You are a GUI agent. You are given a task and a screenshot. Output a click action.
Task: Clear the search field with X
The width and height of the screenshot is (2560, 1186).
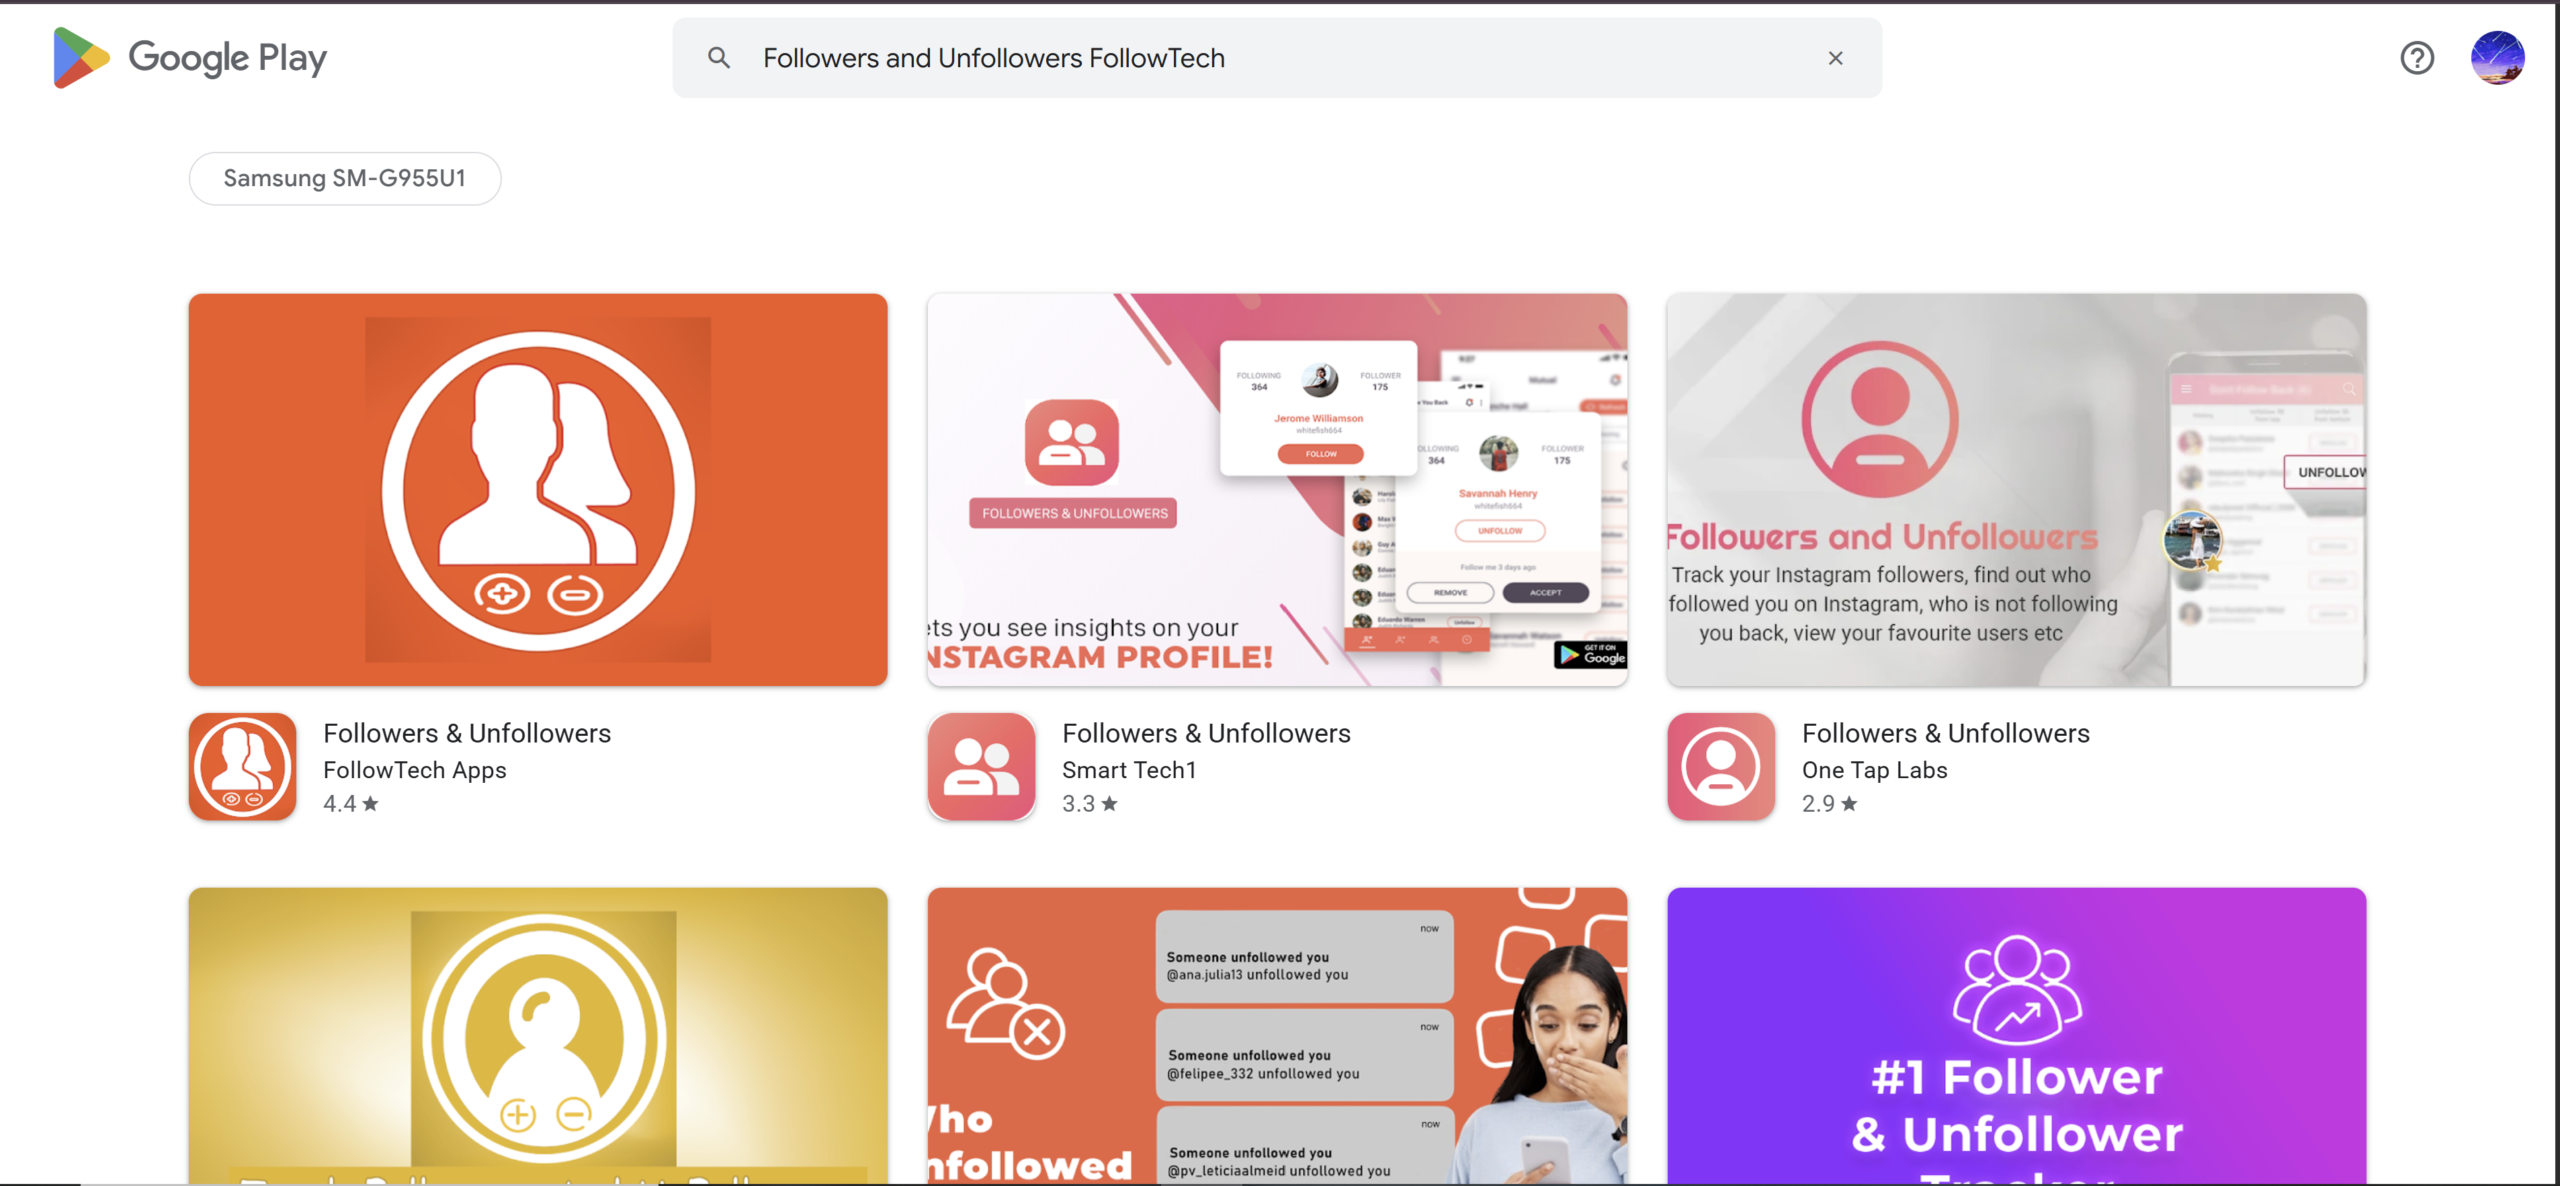tap(1835, 58)
